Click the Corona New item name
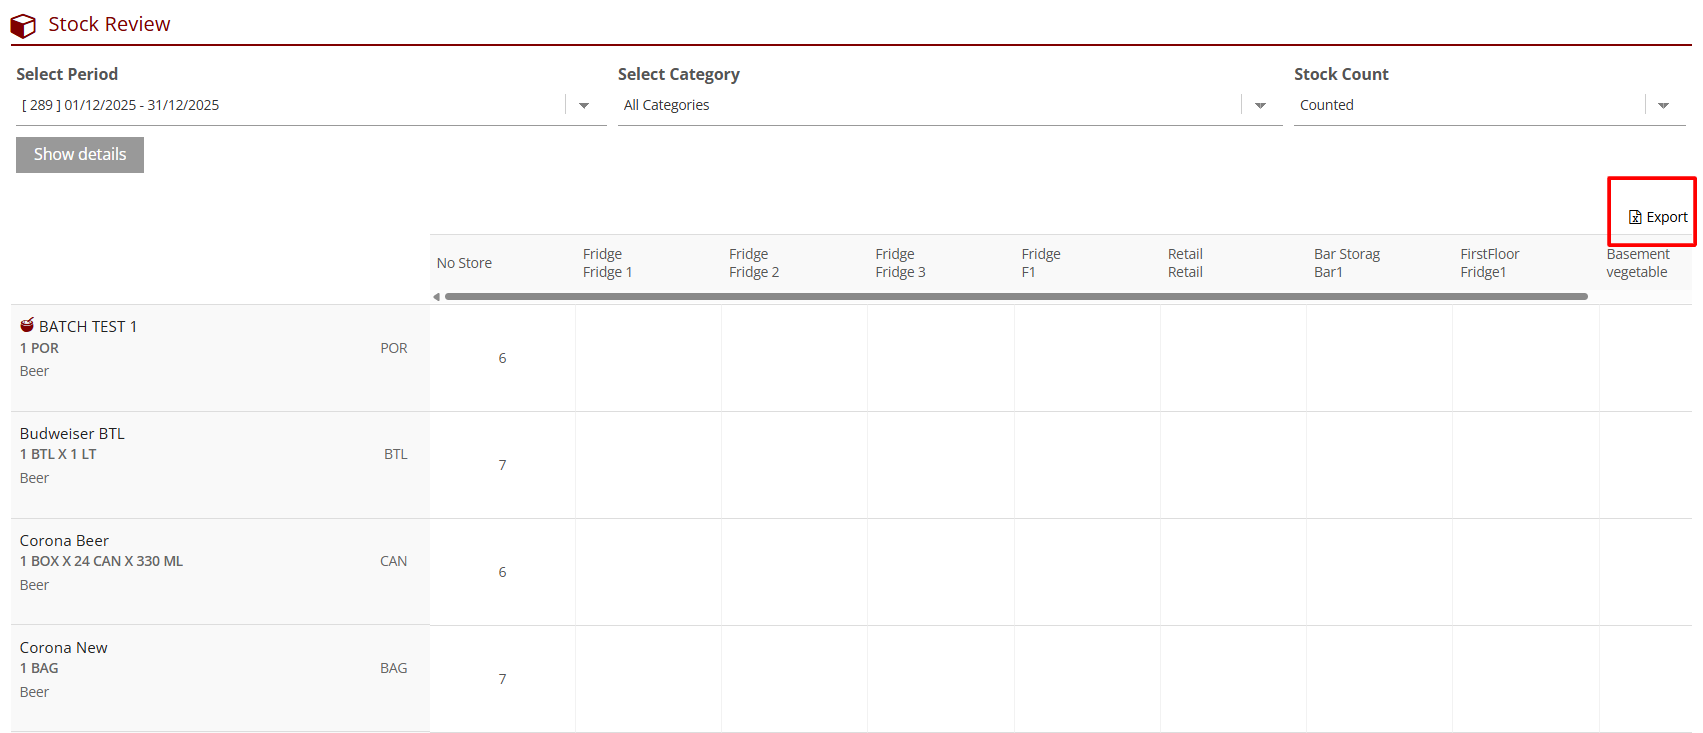Image resolution: width=1703 pixels, height=733 pixels. (63, 648)
